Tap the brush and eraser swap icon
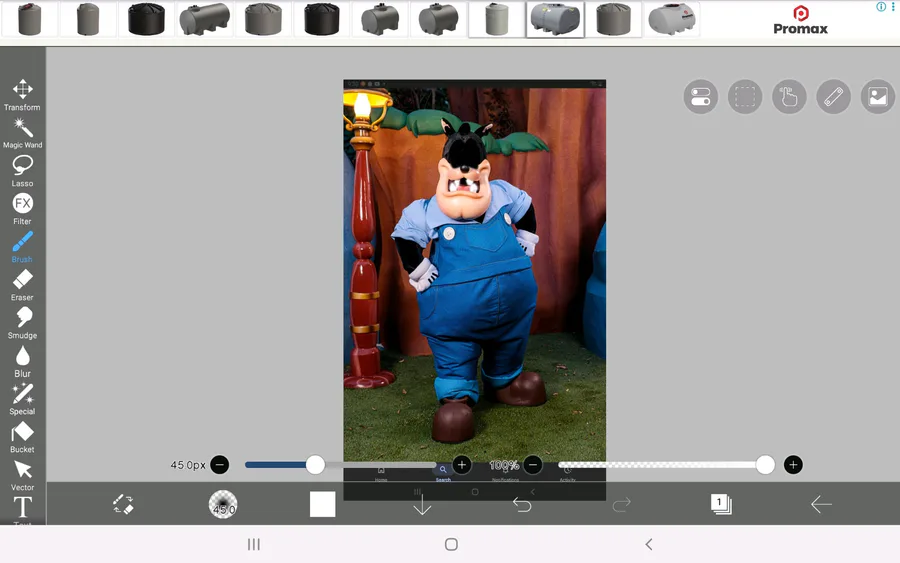 pos(123,504)
